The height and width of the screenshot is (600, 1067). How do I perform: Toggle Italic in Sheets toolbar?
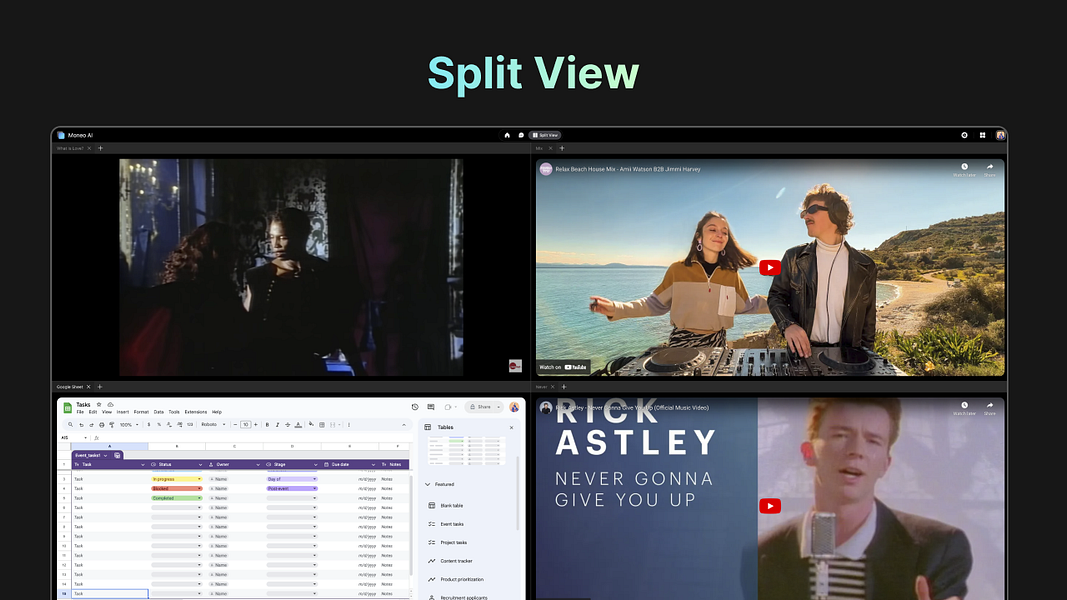pos(278,424)
